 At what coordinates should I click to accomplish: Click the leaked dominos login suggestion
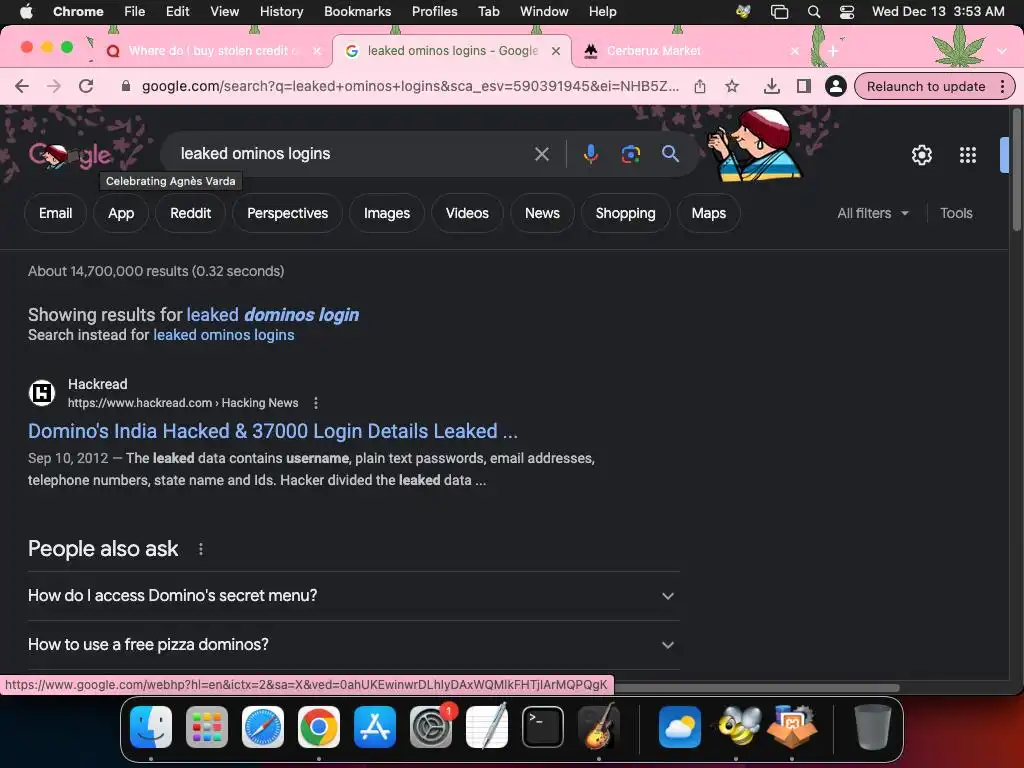(x=272, y=315)
